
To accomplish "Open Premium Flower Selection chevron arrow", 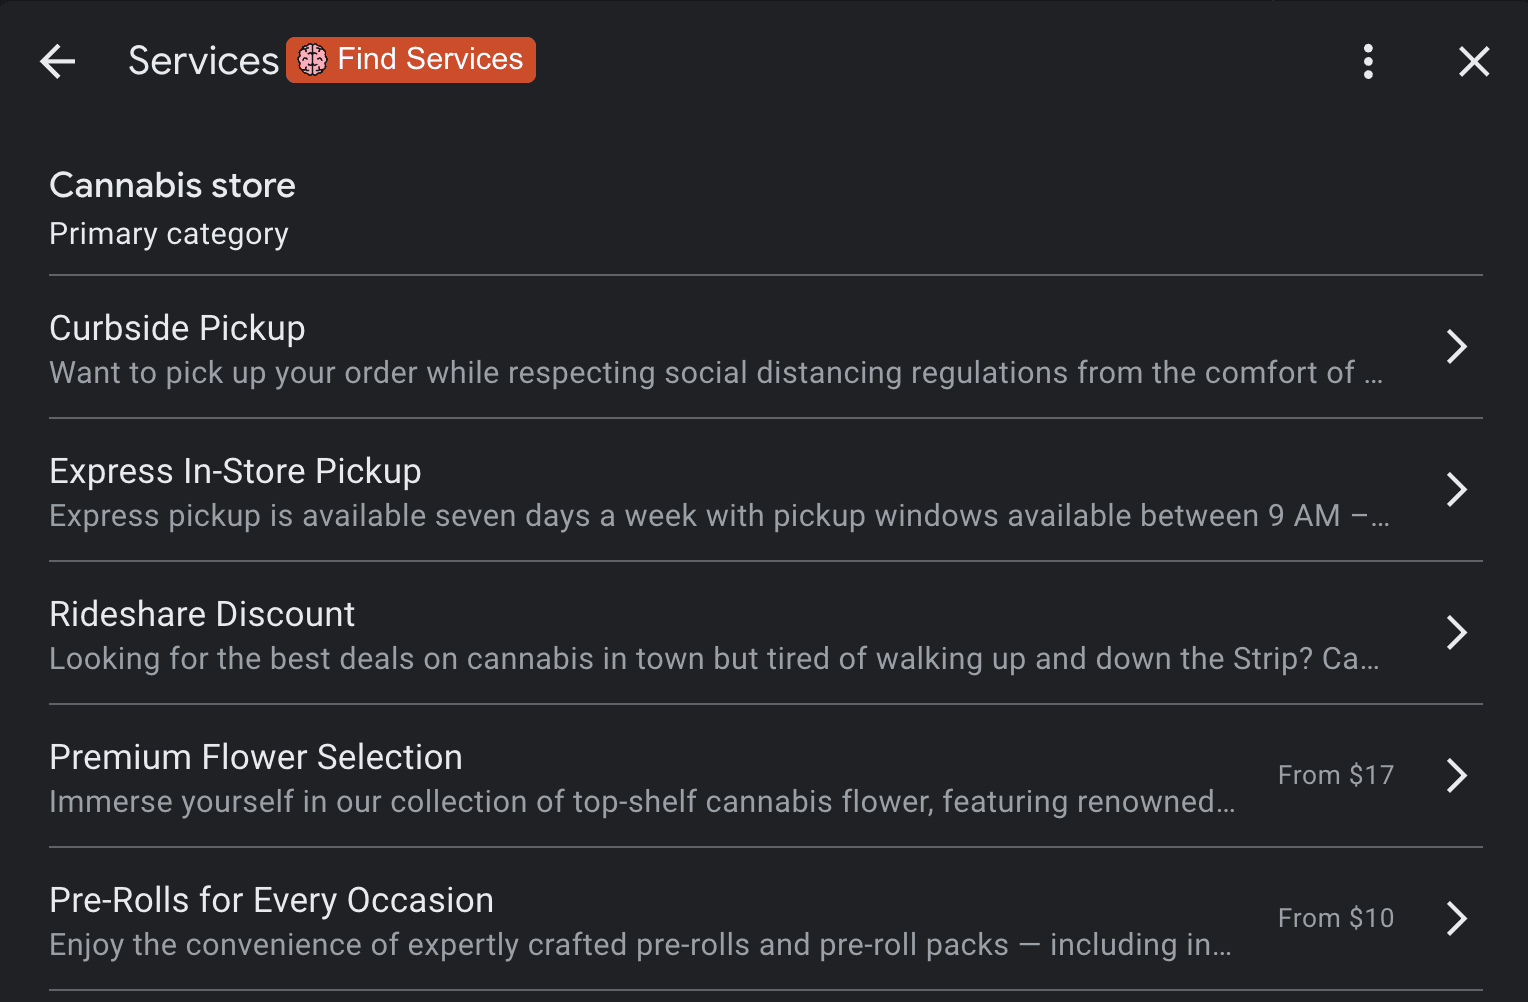I will pos(1457,776).
